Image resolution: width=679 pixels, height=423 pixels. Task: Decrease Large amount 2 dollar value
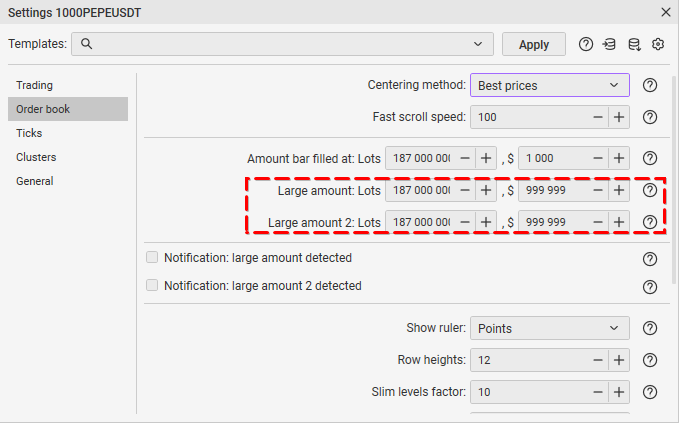[x=598, y=222]
